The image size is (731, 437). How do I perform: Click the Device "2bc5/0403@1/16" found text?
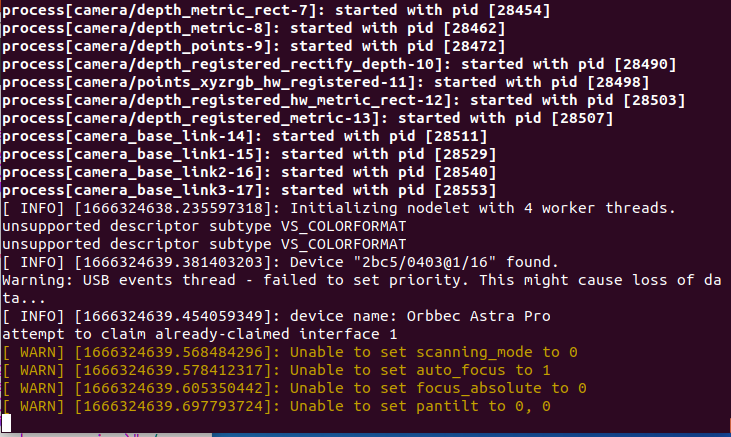coord(424,262)
